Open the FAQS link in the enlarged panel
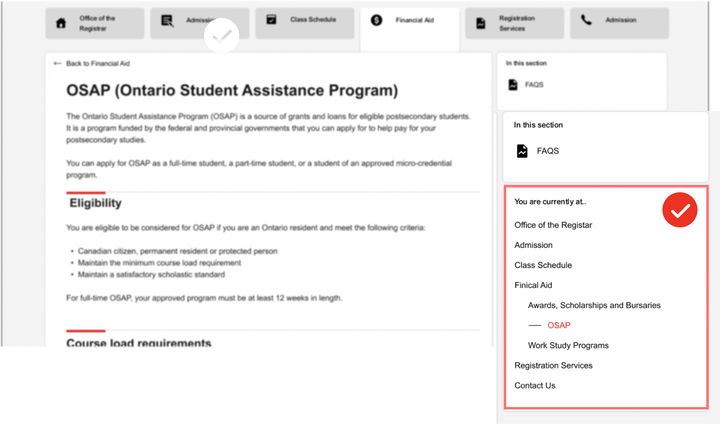This screenshot has width=720, height=424. pyautogui.click(x=548, y=151)
